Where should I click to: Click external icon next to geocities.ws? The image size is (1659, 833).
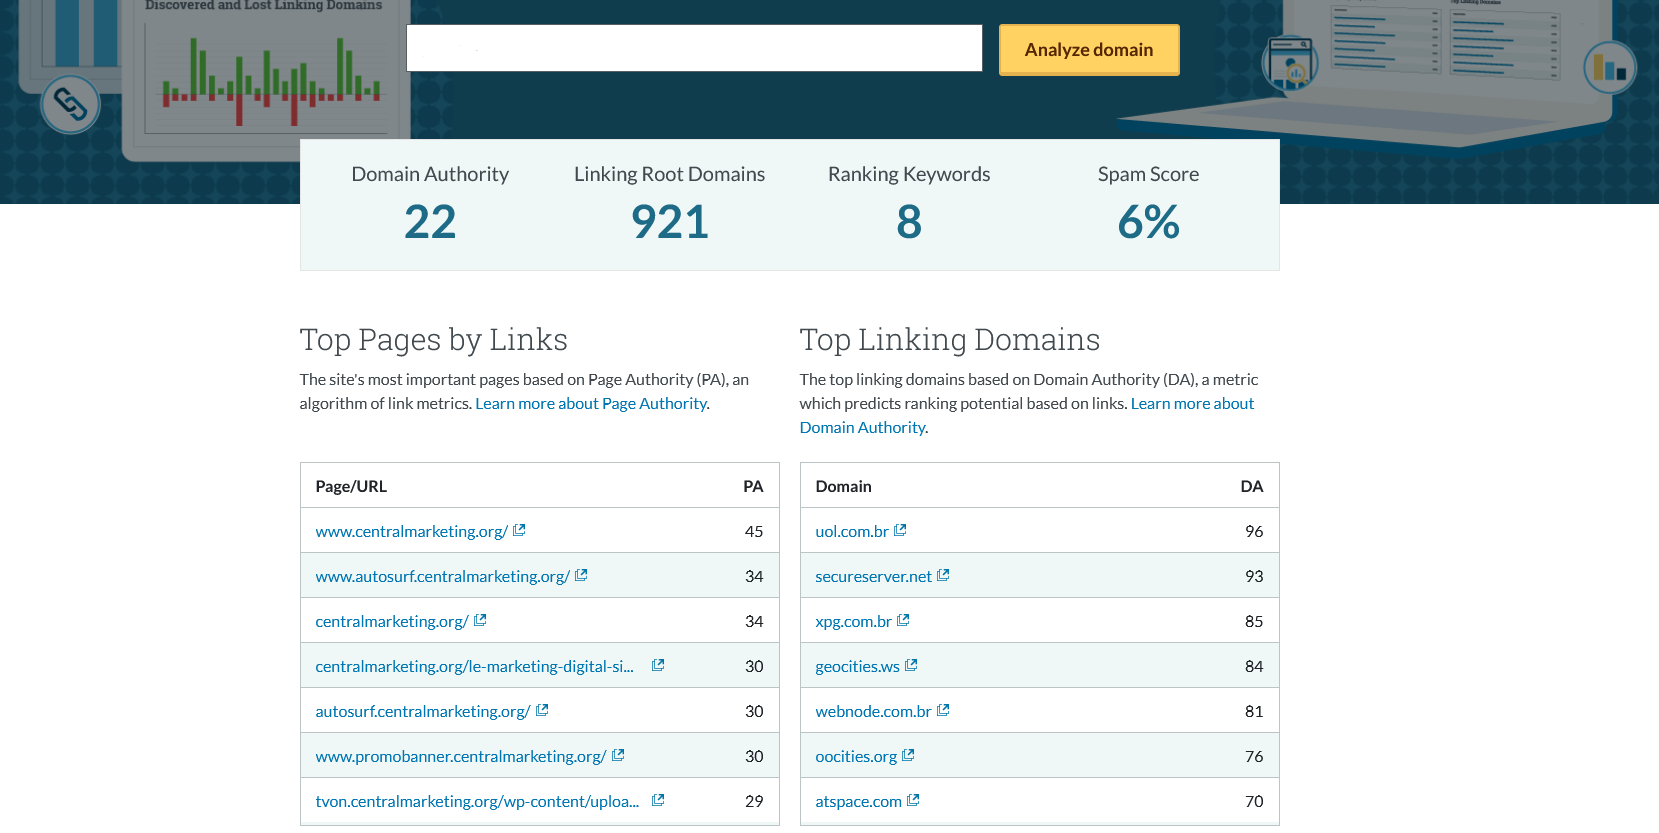pyautogui.click(x=911, y=665)
